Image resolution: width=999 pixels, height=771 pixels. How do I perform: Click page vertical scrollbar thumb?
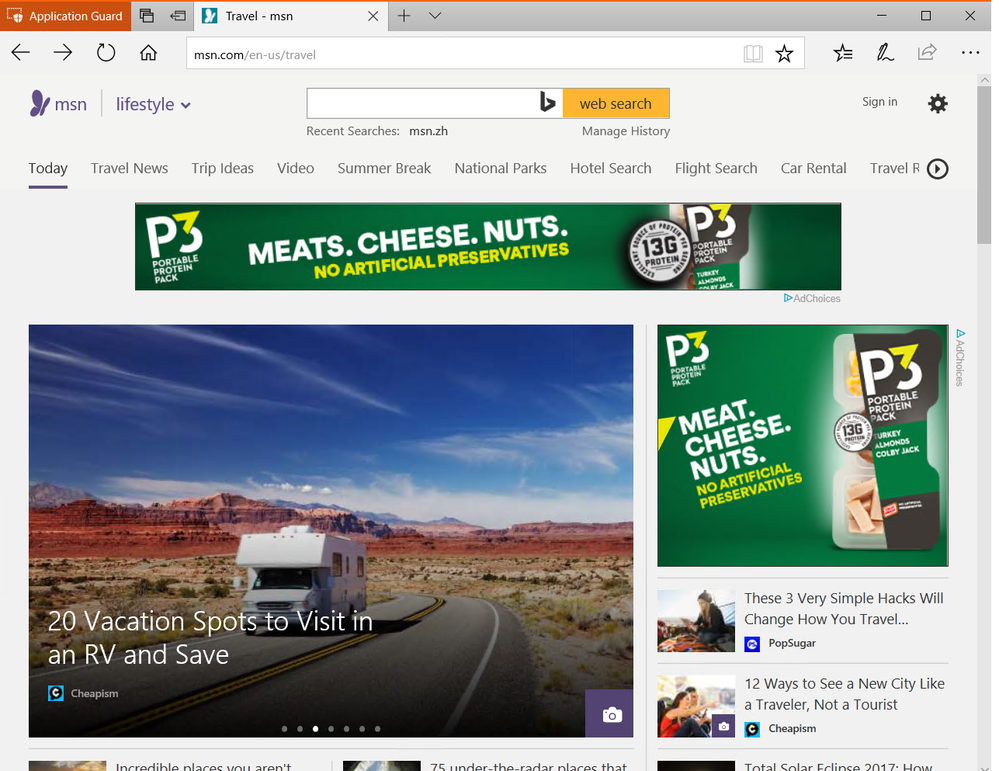pyautogui.click(x=984, y=165)
